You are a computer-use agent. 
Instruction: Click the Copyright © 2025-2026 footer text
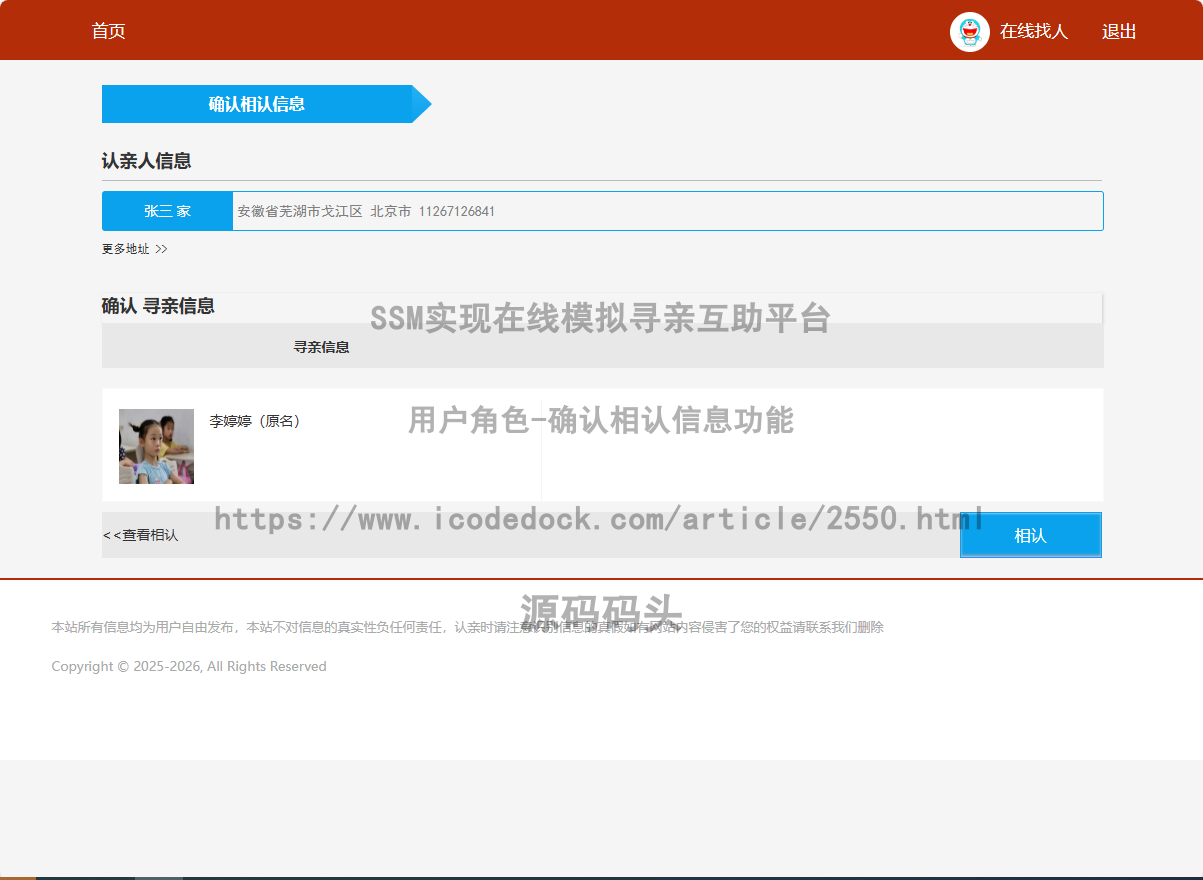[x=189, y=666]
